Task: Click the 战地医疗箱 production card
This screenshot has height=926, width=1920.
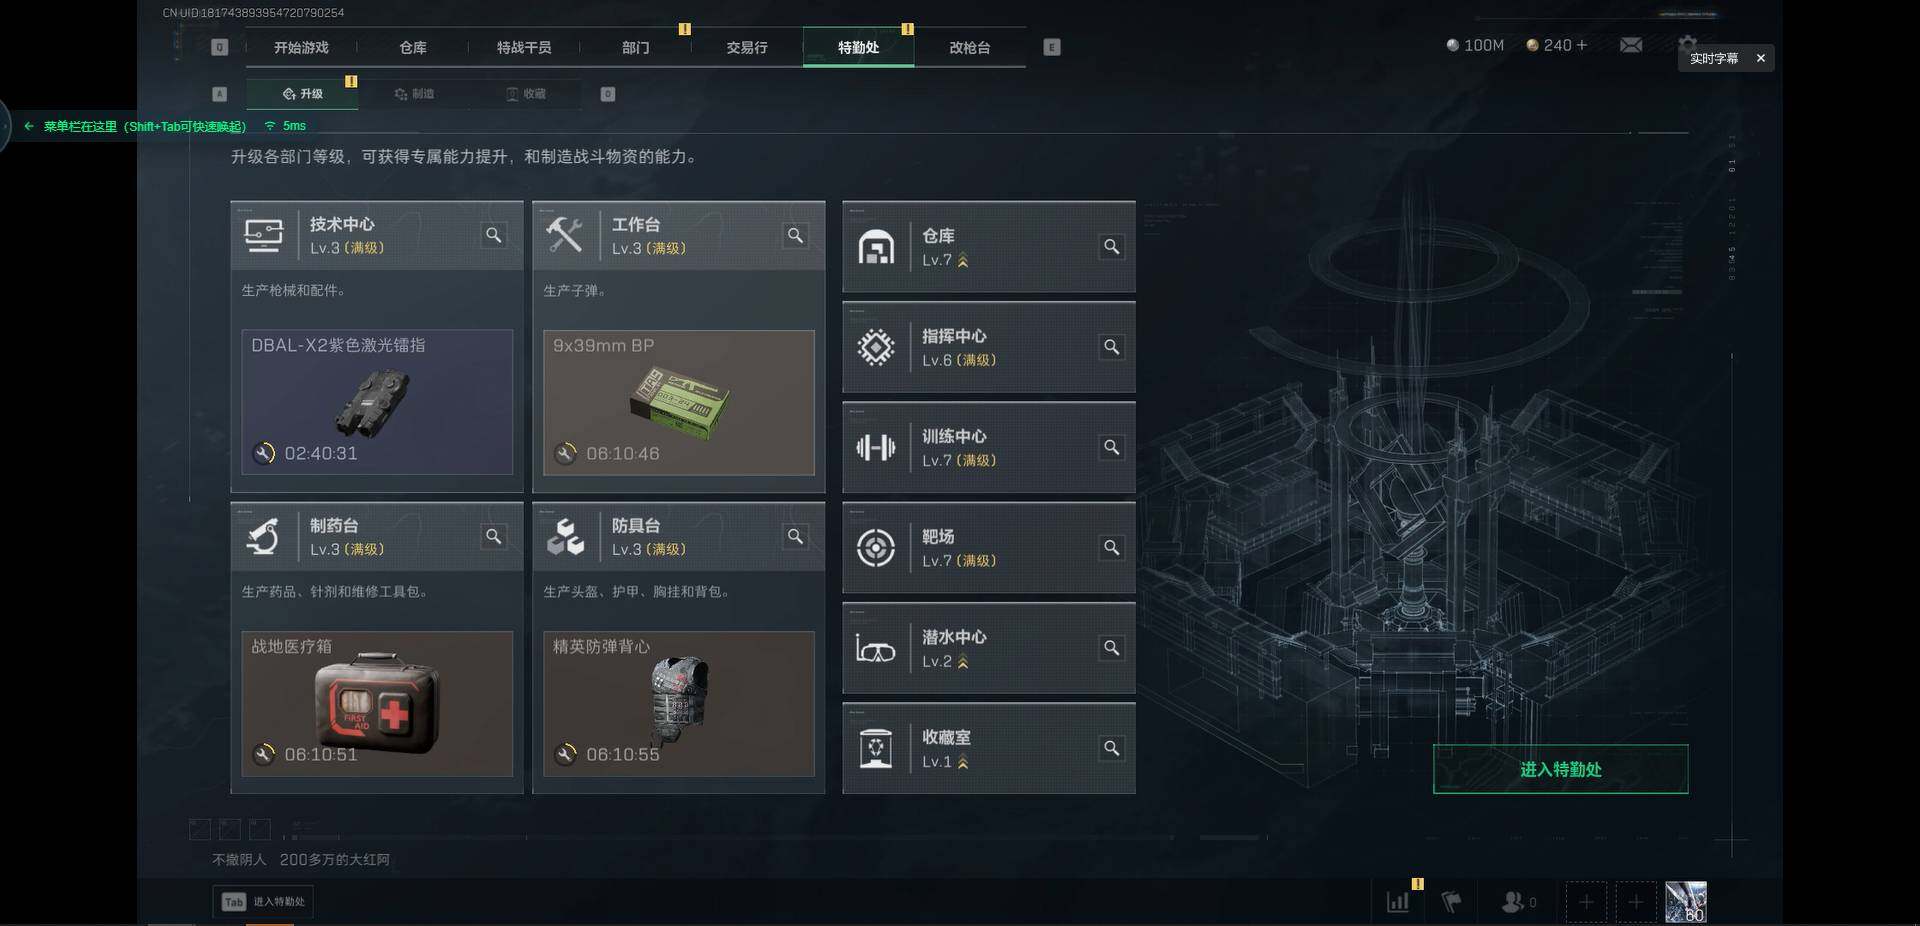Action: point(377,704)
